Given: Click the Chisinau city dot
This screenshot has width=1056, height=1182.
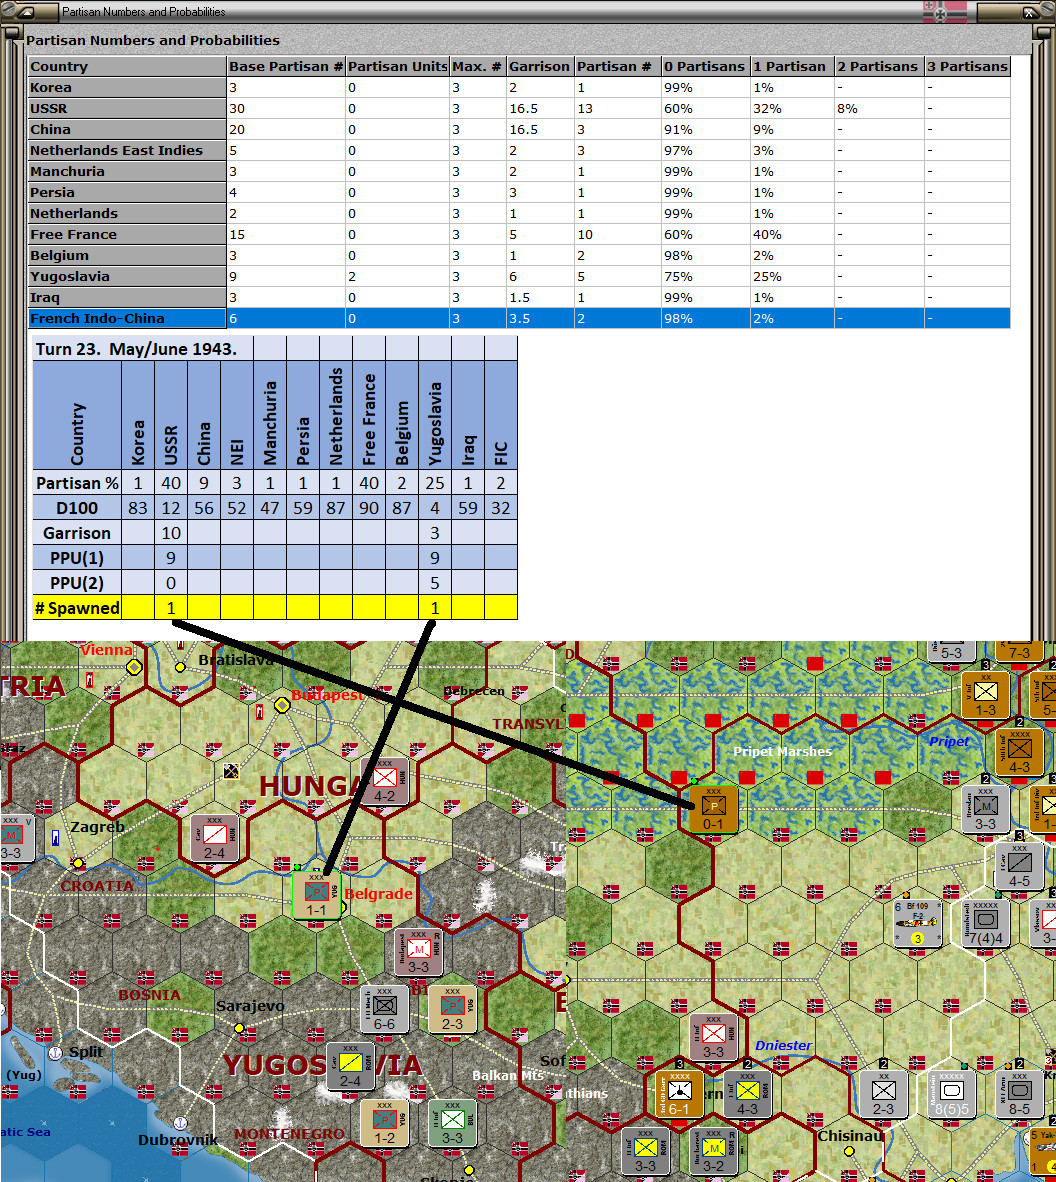Looking at the screenshot, I should (x=849, y=1151).
